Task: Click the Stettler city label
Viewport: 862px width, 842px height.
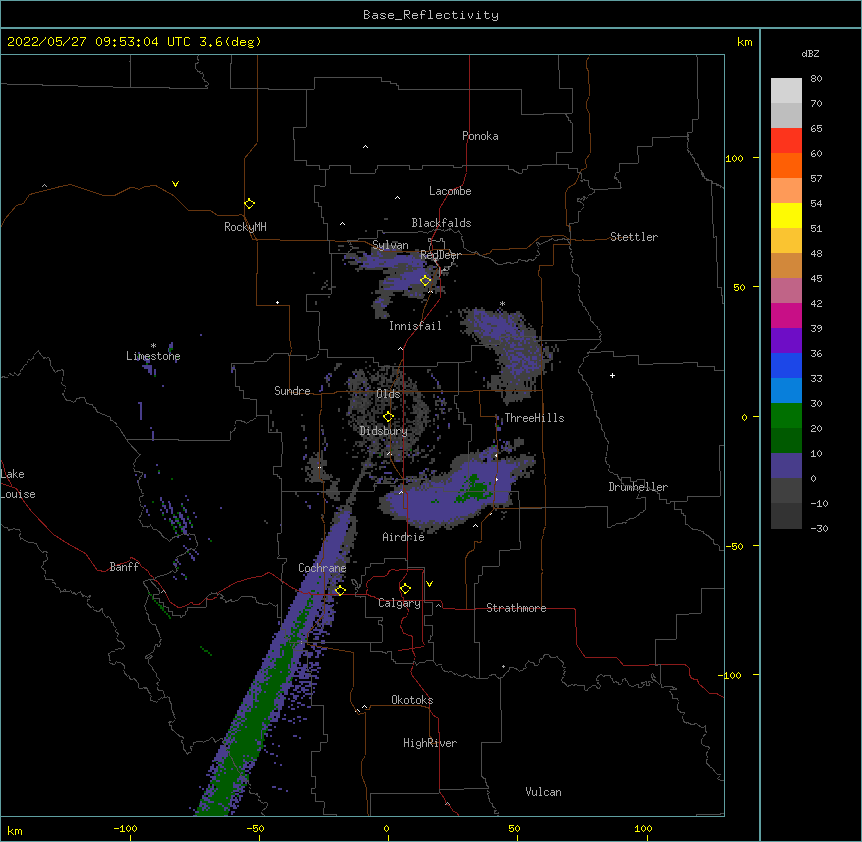Action: point(634,237)
